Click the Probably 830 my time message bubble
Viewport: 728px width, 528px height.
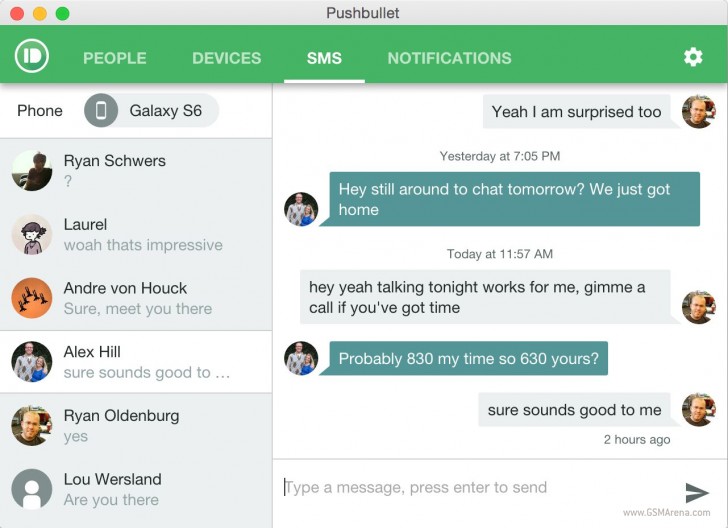[468, 359]
